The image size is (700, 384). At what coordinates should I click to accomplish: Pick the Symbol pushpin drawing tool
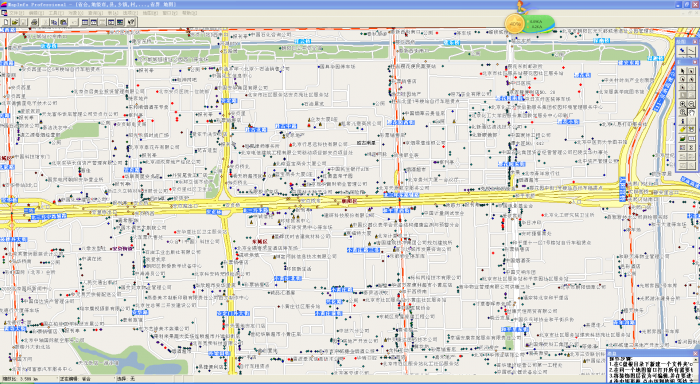[682, 50]
